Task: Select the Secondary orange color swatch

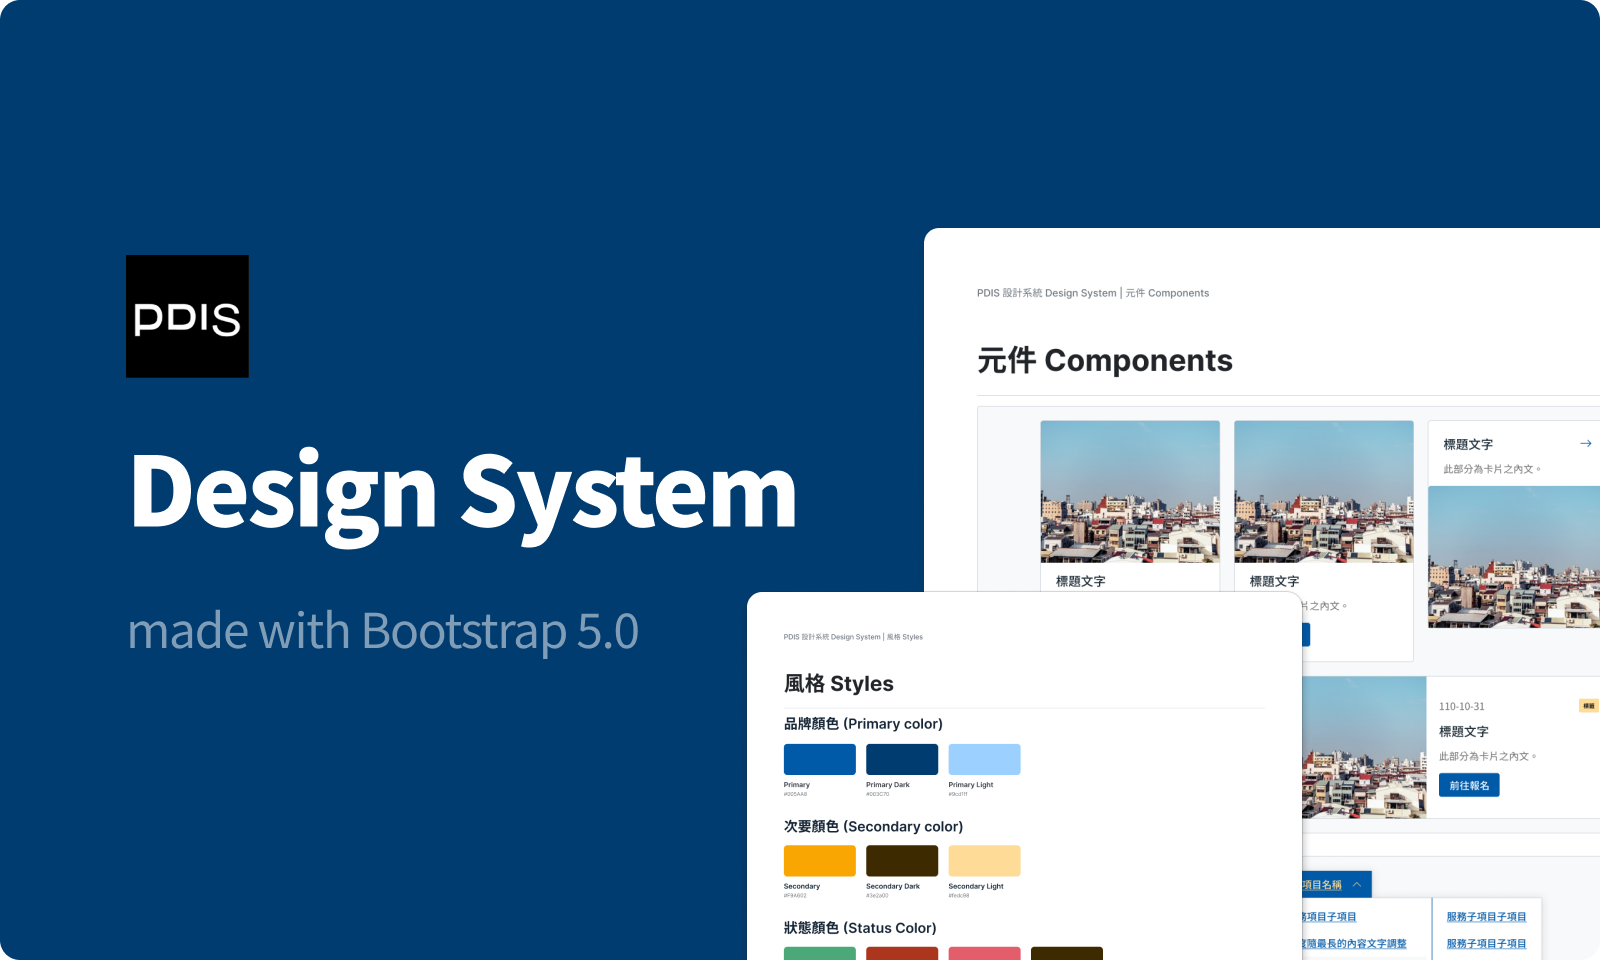Action: [820, 861]
